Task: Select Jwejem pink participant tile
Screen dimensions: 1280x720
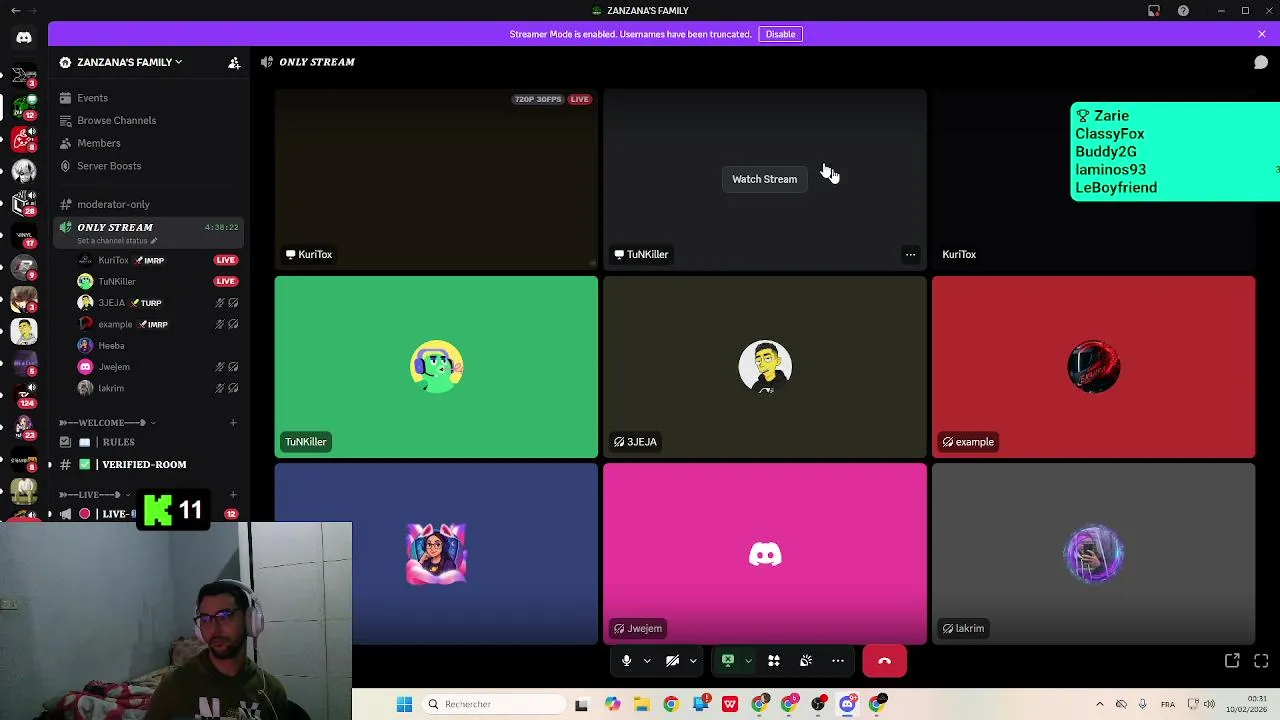Action: 765,554
